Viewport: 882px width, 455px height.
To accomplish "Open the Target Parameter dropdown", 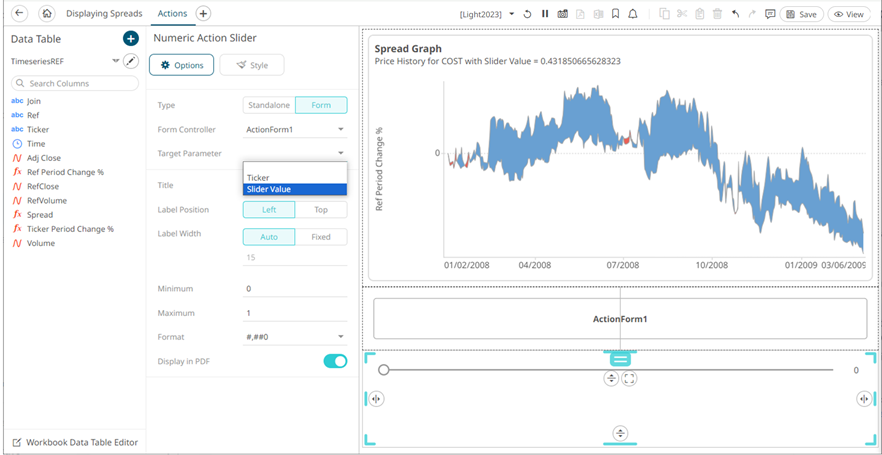I will pyautogui.click(x=295, y=153).
